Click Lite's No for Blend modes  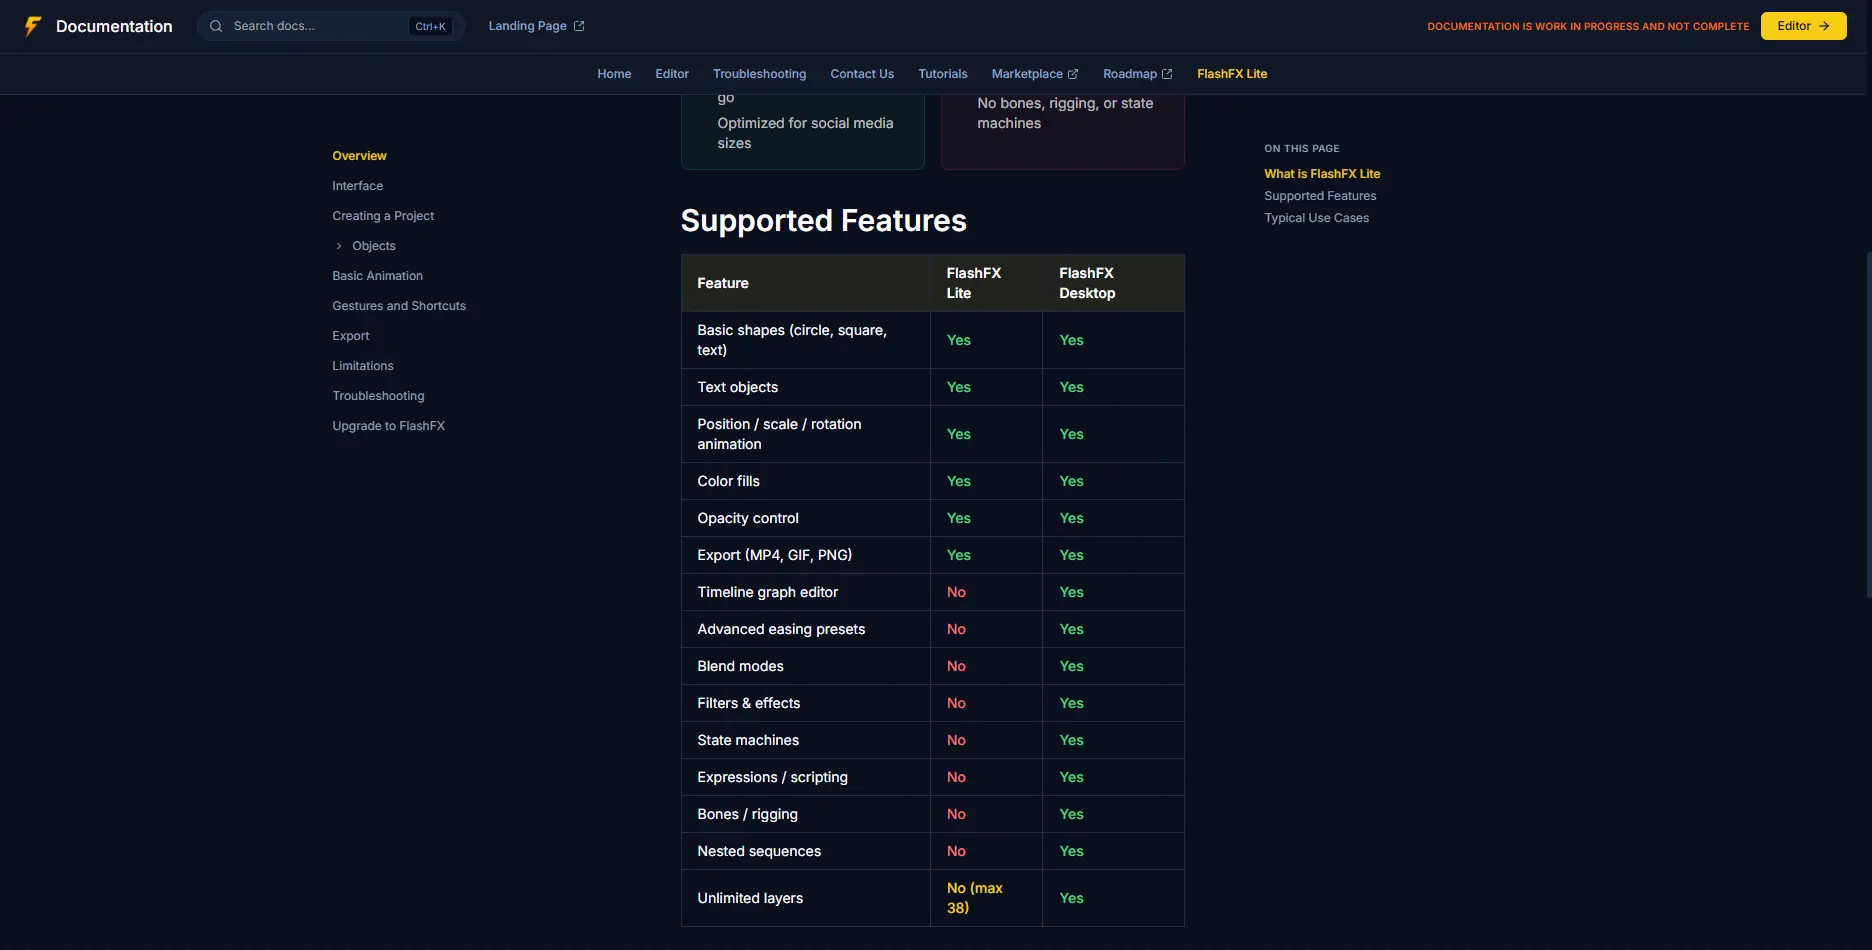(987, 666)
